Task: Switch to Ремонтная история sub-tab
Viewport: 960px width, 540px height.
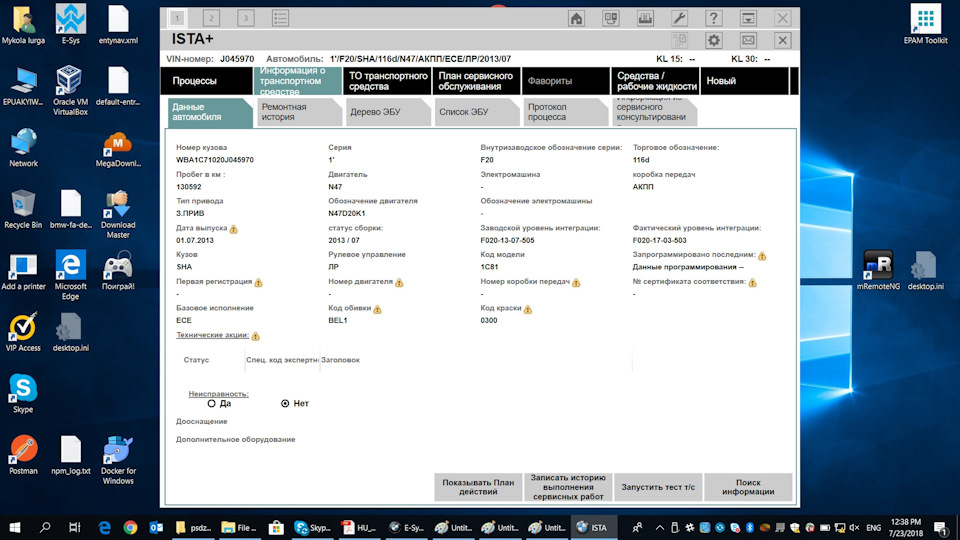Action: tap(298, 112)
